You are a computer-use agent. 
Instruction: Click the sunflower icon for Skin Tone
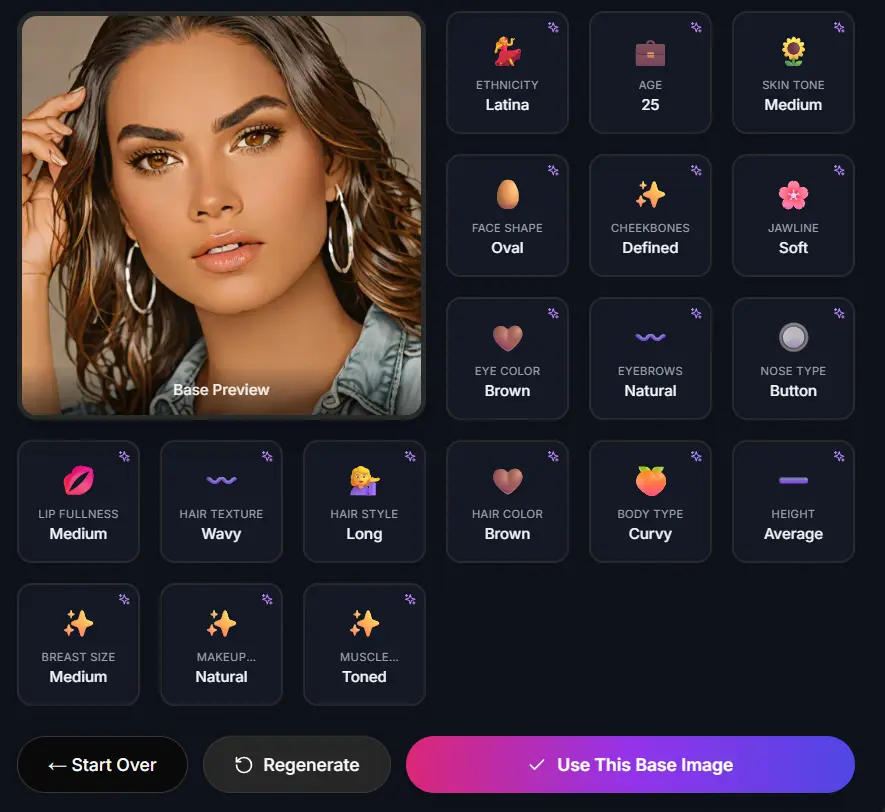point(793,52)
